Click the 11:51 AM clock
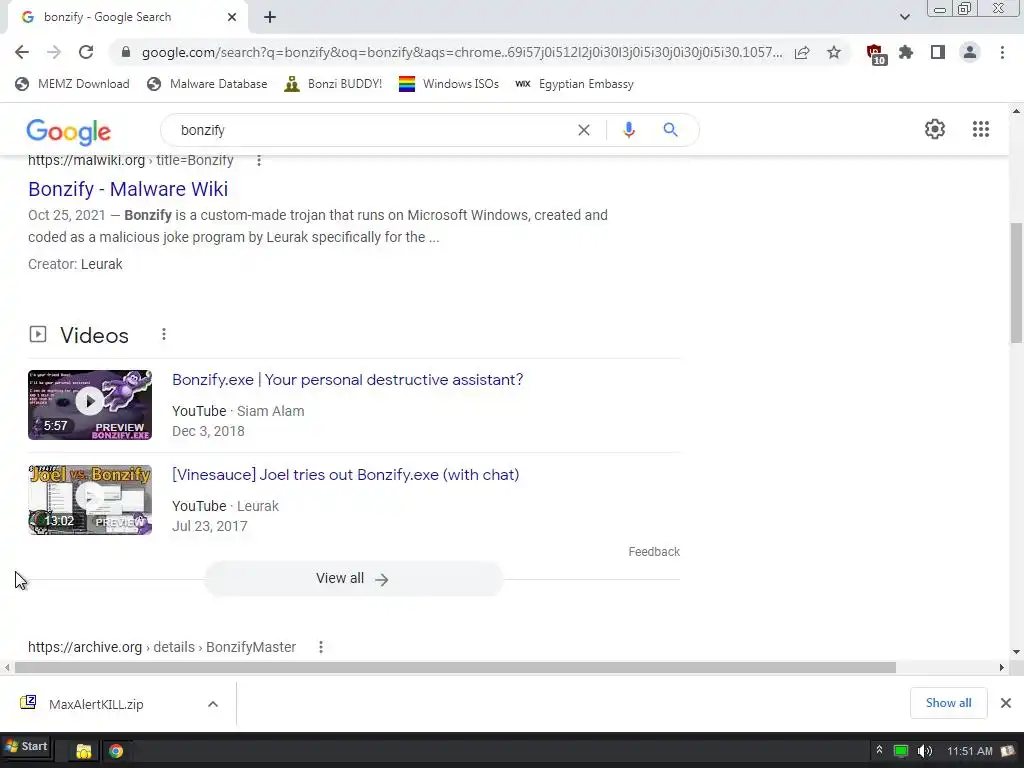 pyautogui.click(x=969, y=751)
